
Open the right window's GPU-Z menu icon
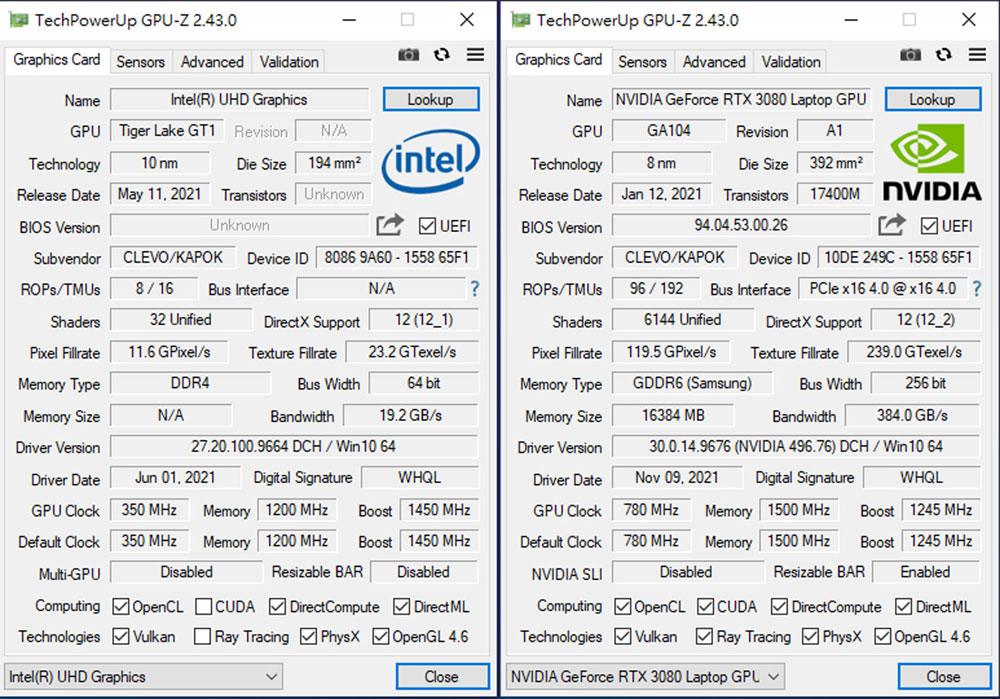pyautogui.click(x=977, y=55)
